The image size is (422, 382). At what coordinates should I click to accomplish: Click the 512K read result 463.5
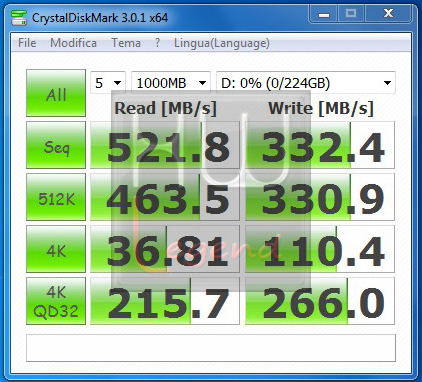[165, 197]
